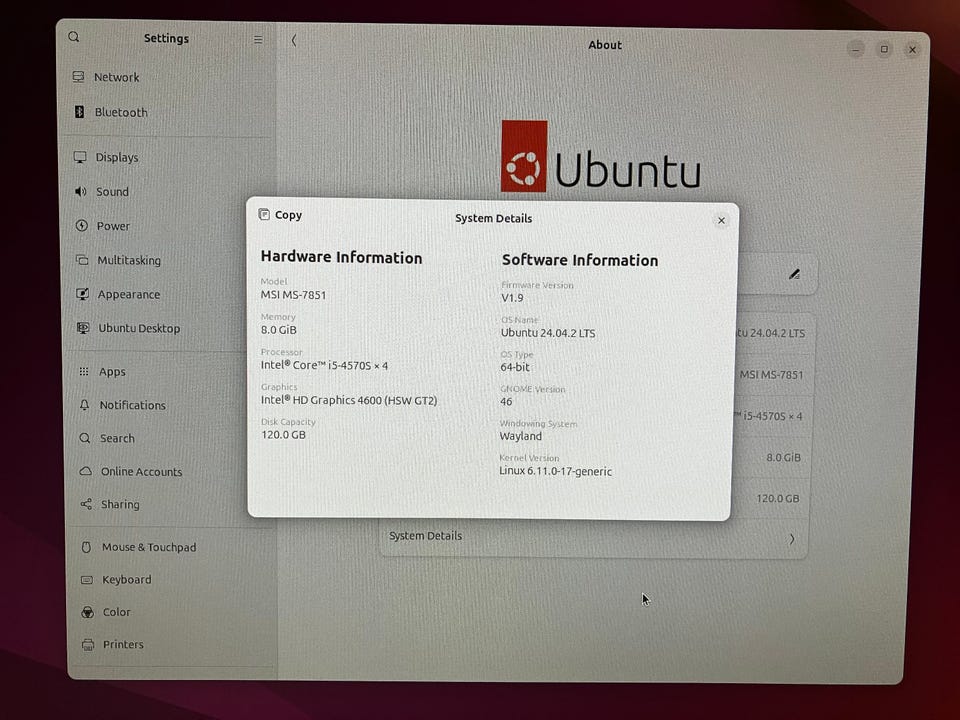Screen dimensions: 960x720
Task: Click kernel version Linux 6.11.0-17-generic
Action: (x=555, y=471)
